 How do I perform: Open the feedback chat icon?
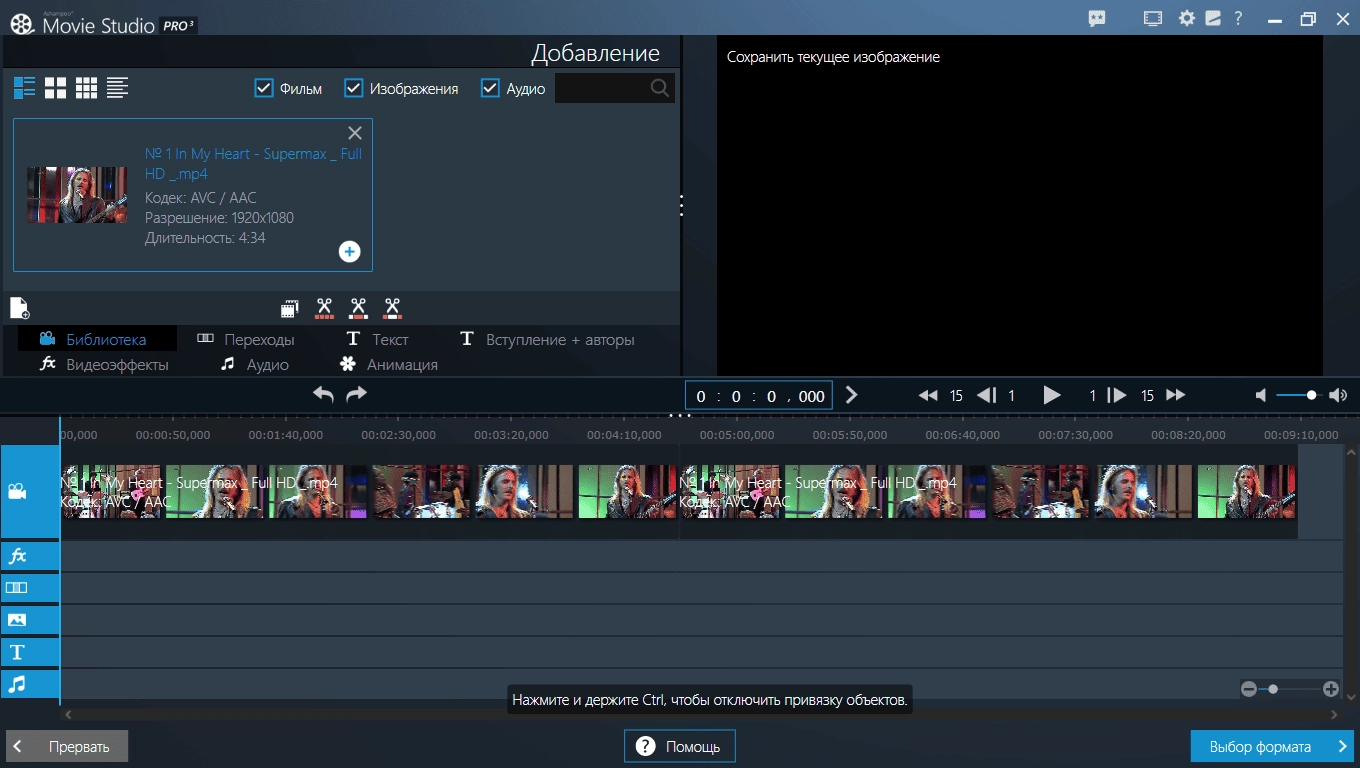point(1098,18)
